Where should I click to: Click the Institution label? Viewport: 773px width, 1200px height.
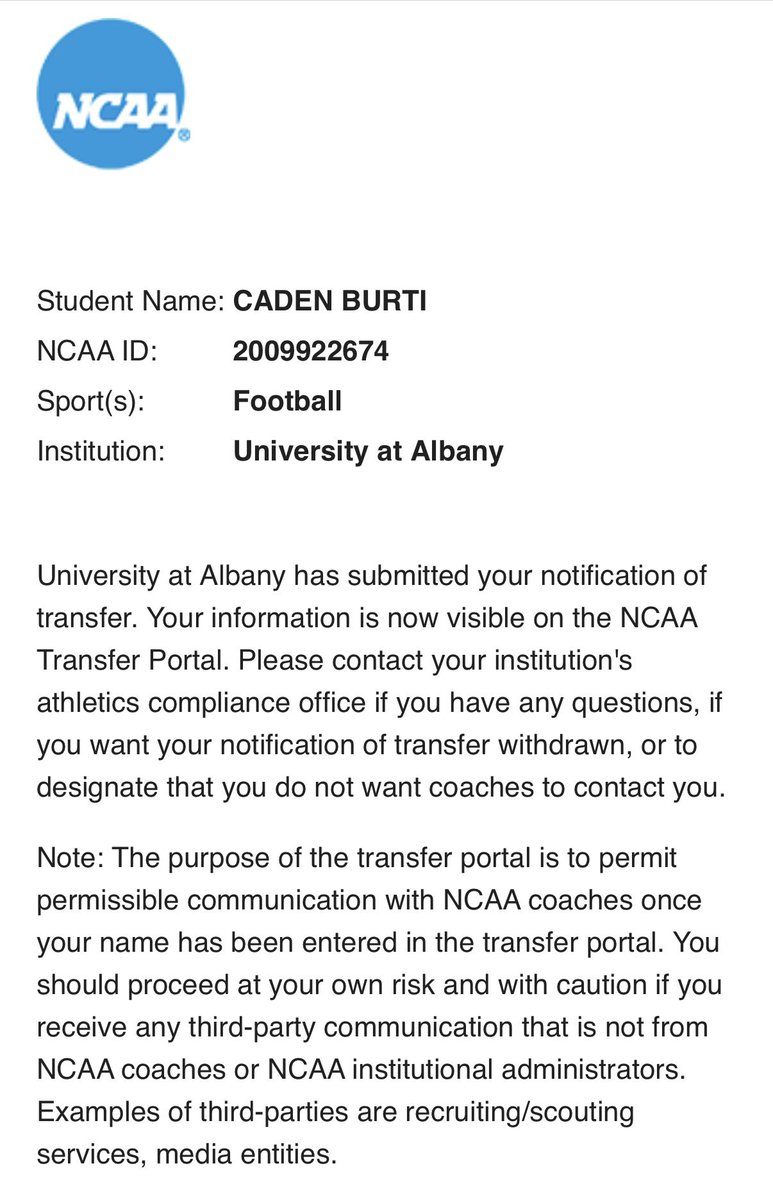100,452
